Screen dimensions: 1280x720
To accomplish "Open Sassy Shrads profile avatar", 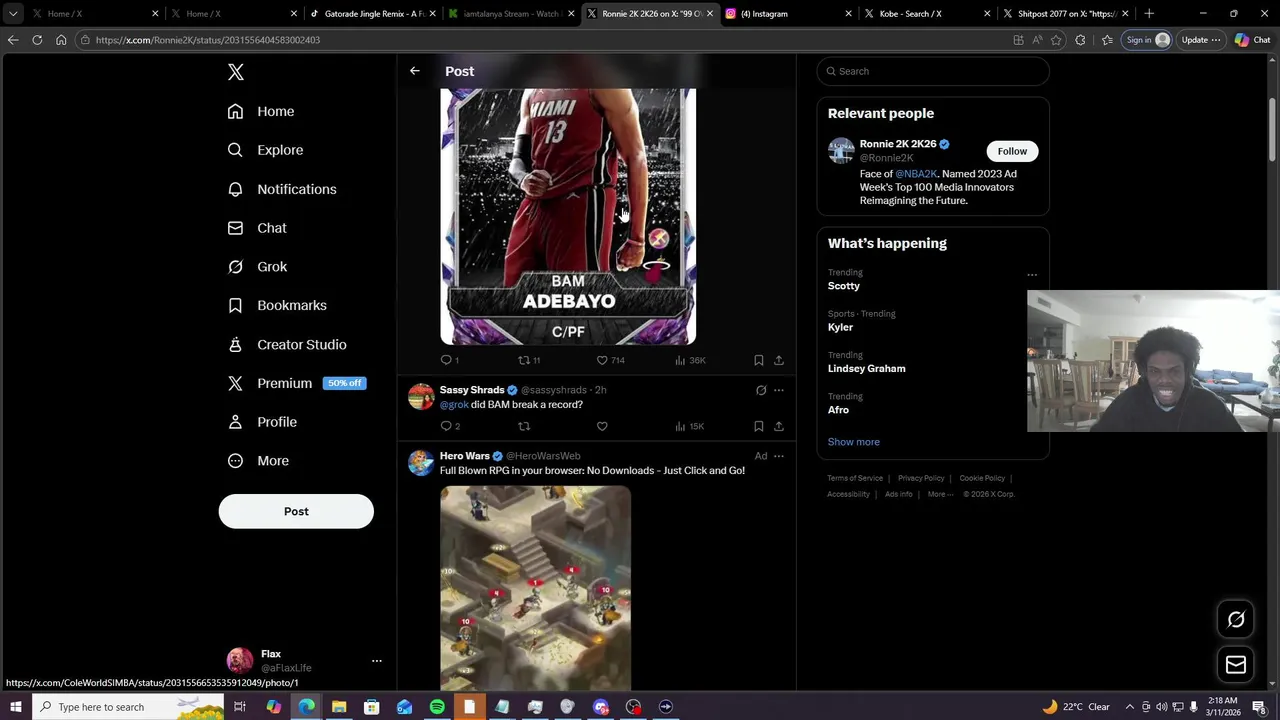I will tap(421, 397).
